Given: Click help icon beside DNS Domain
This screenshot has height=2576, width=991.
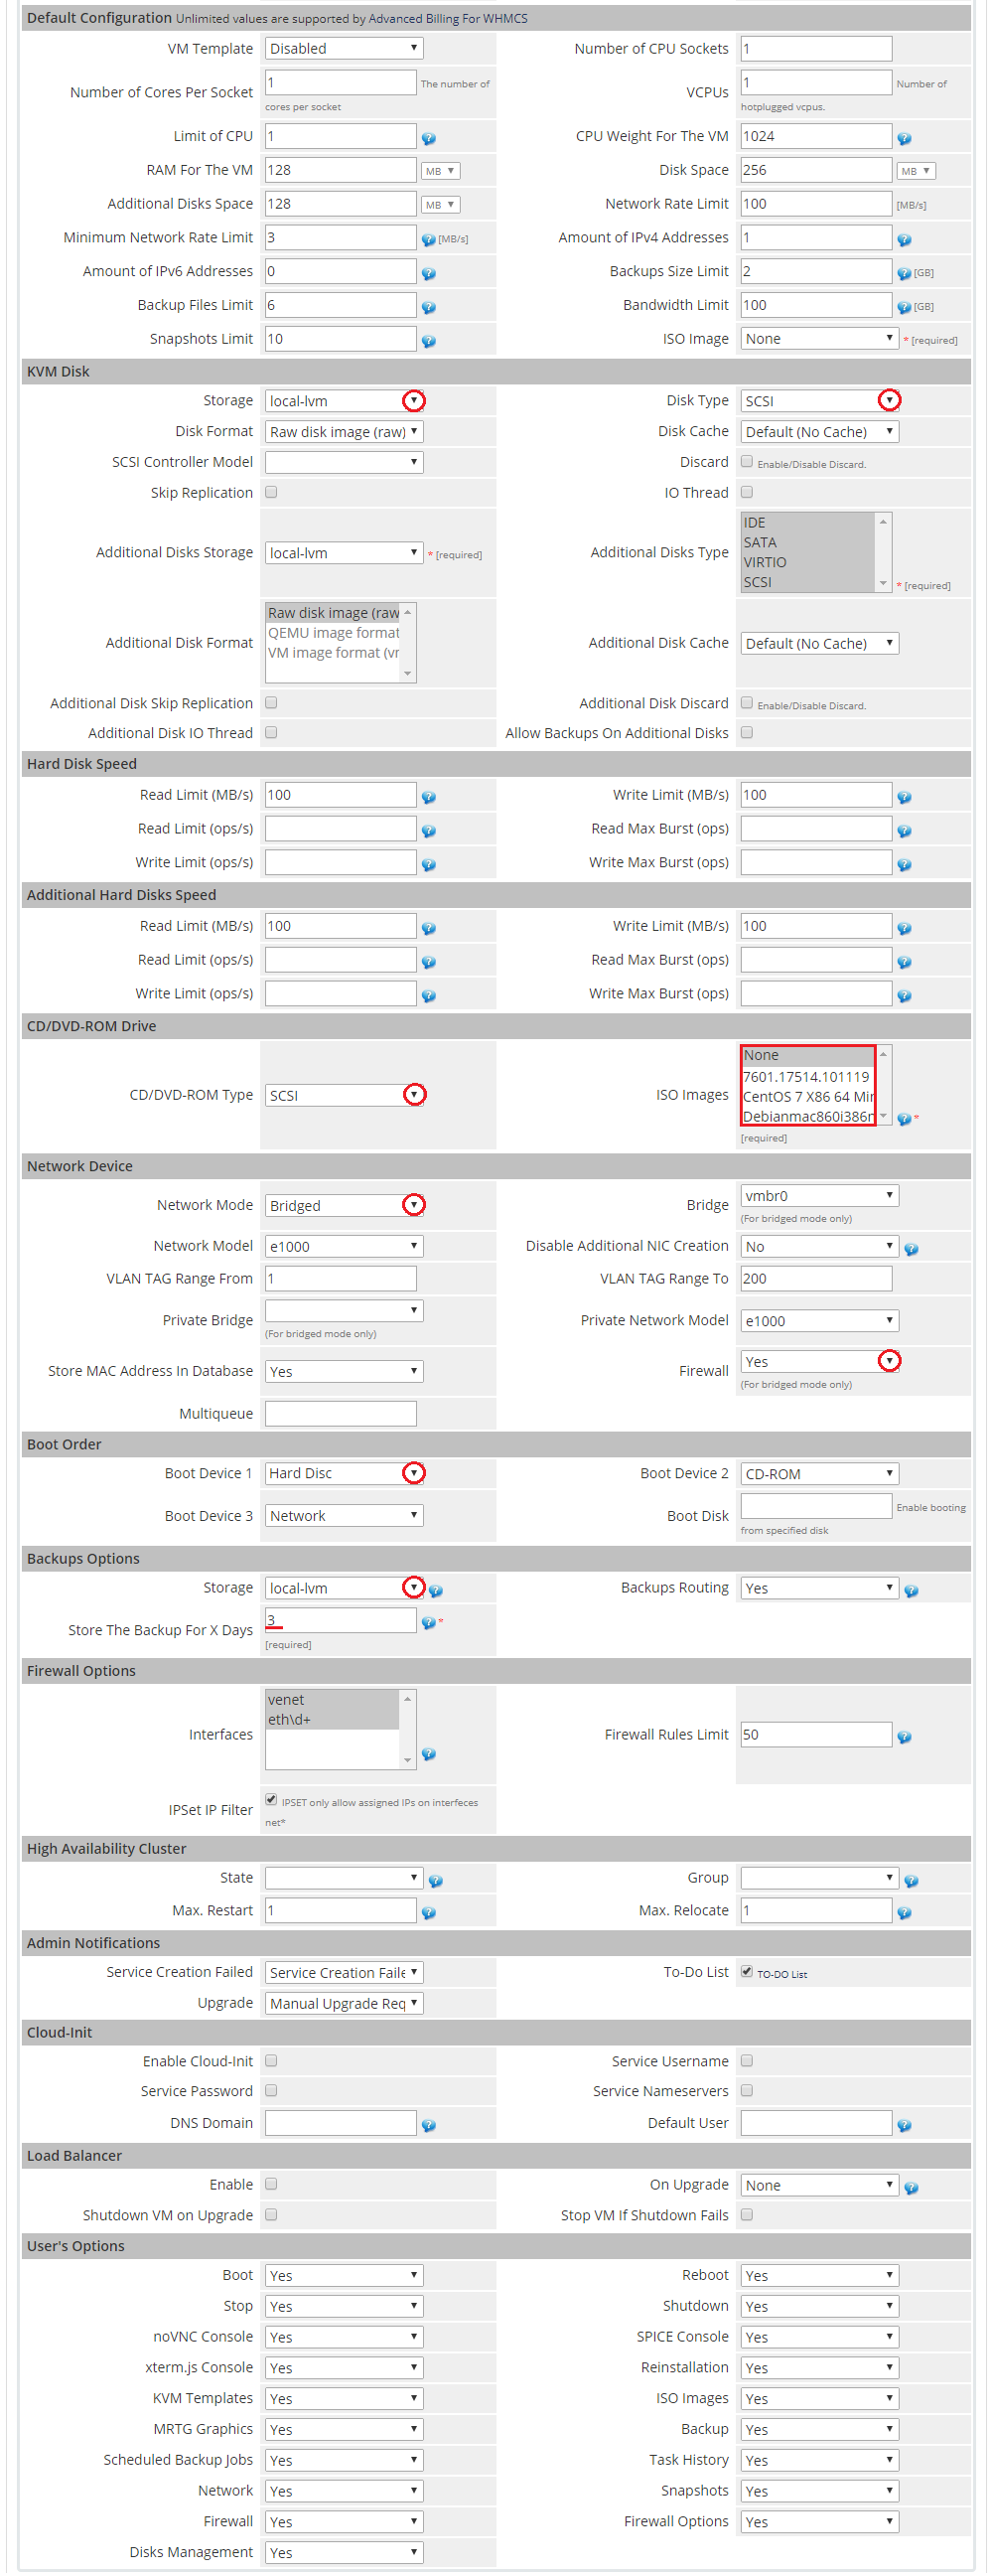Looking at the screenshot, I should tap(428, 2126).
